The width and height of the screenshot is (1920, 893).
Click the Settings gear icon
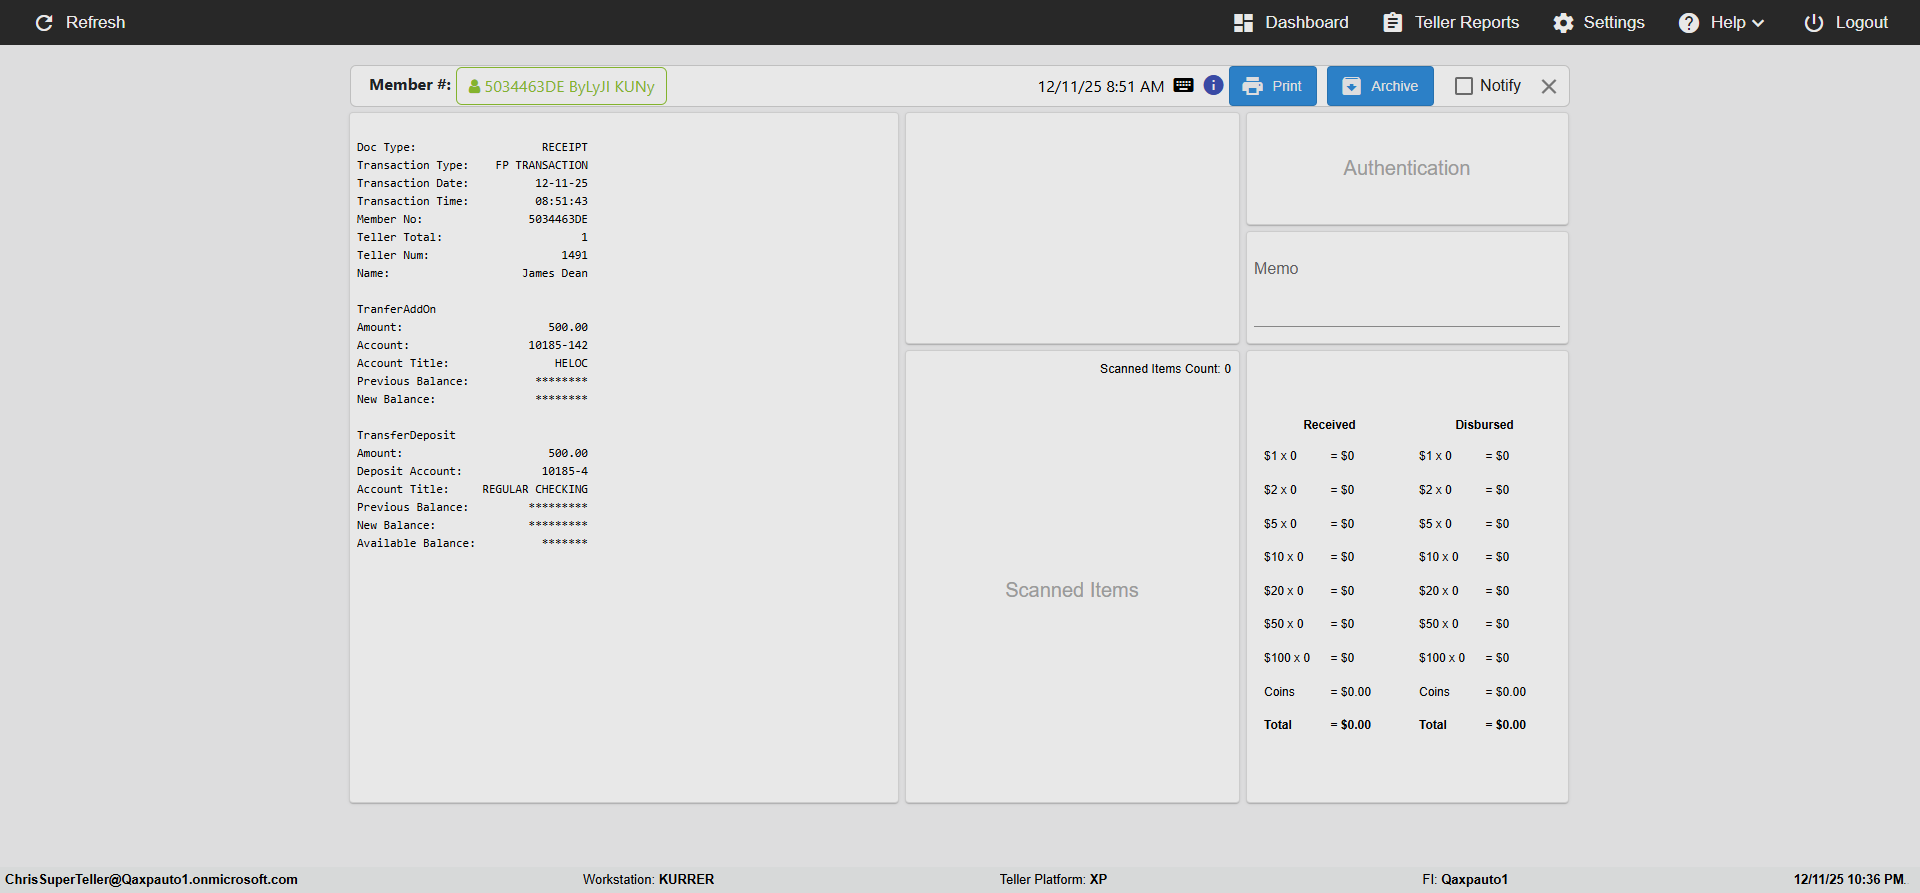(1563, 23)
